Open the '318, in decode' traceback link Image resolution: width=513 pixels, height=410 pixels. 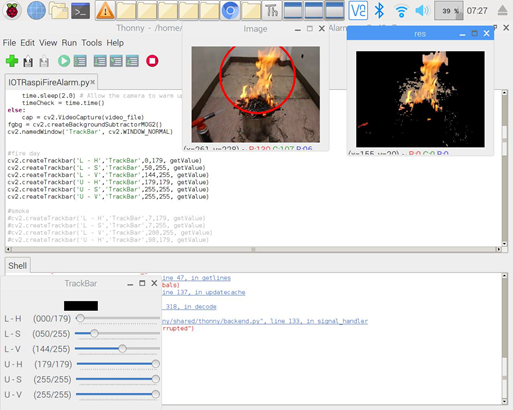pos(189,307)
